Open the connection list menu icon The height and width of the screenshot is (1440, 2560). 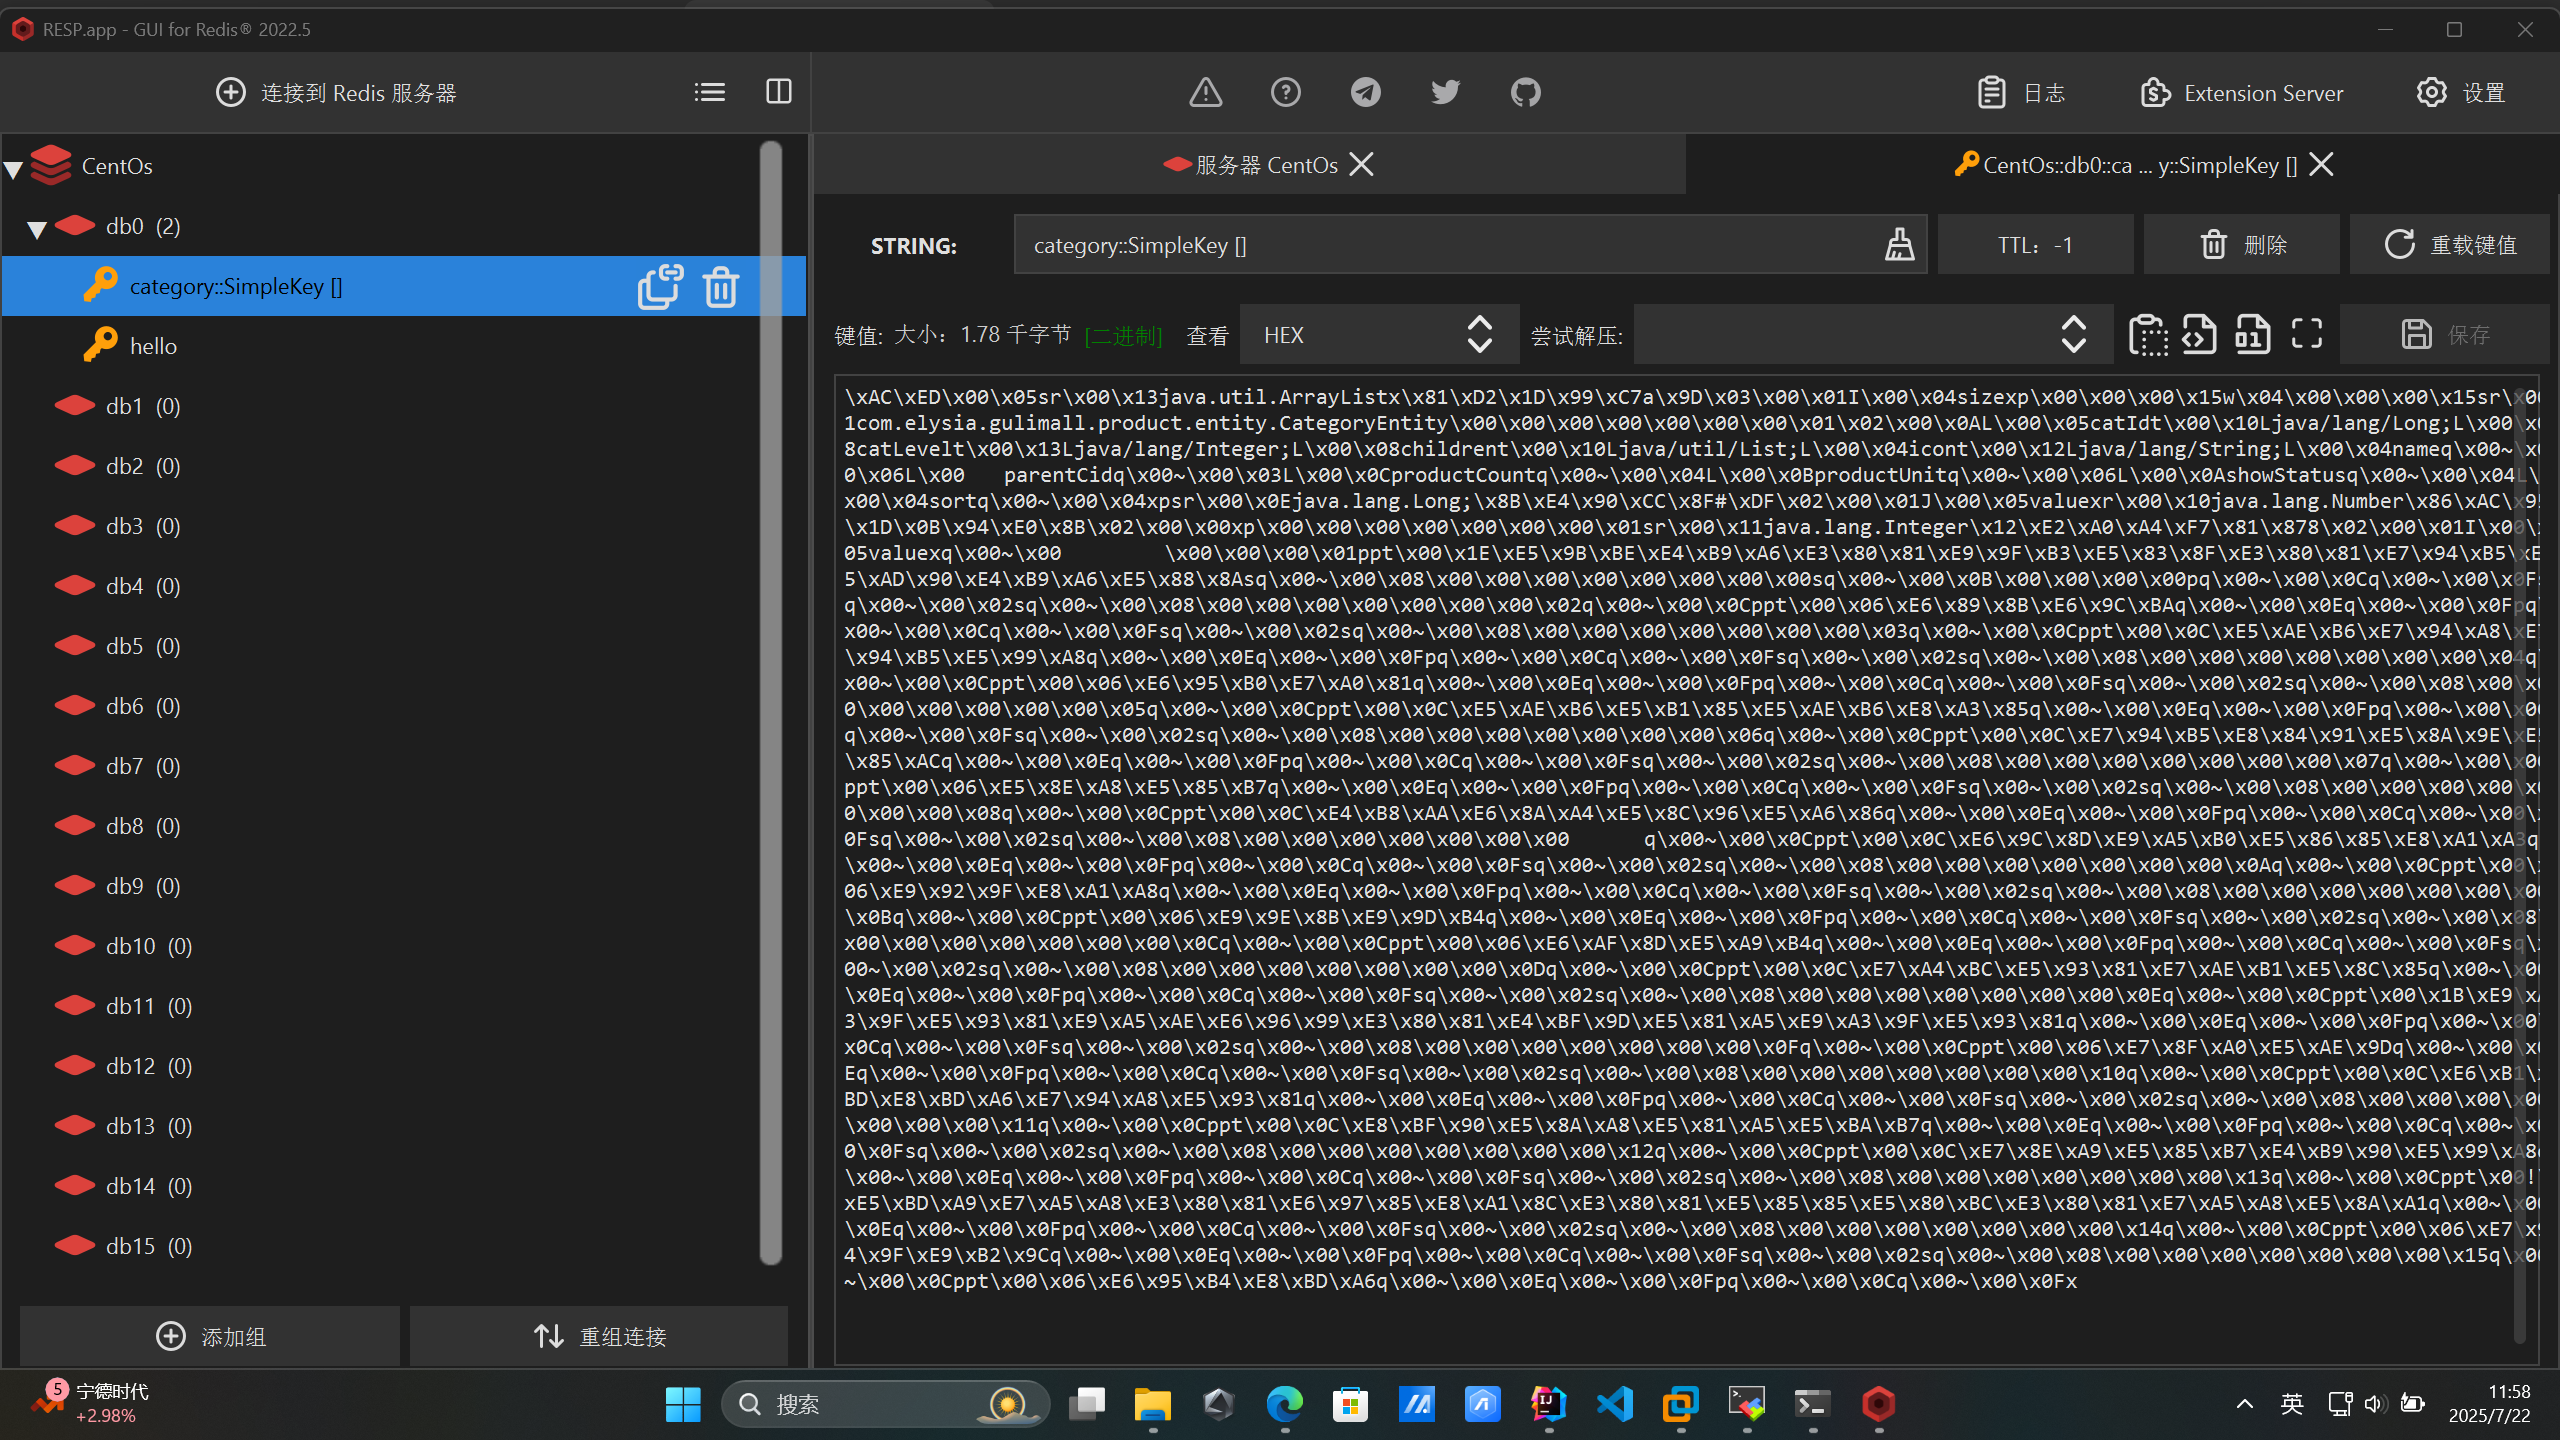coord(709,92)
